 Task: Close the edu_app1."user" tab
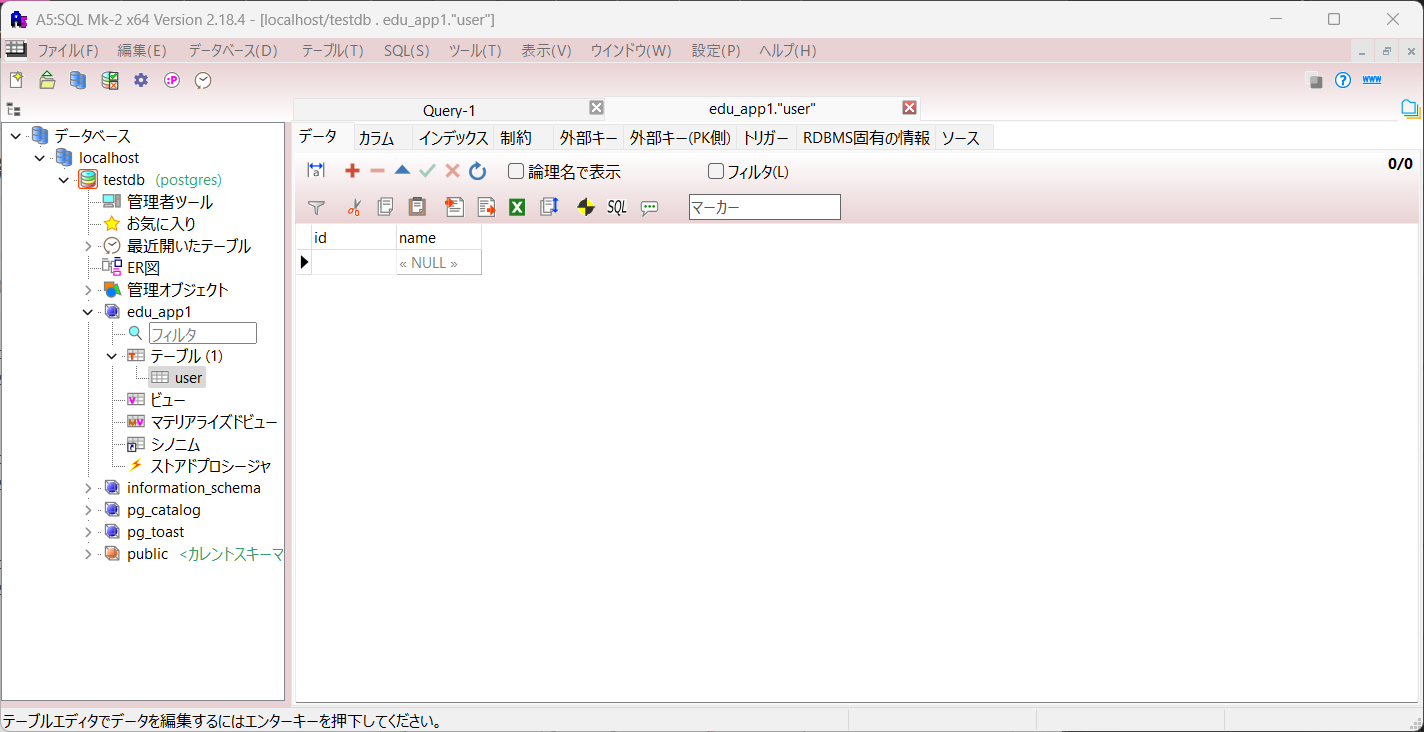[x=910, y=108]
